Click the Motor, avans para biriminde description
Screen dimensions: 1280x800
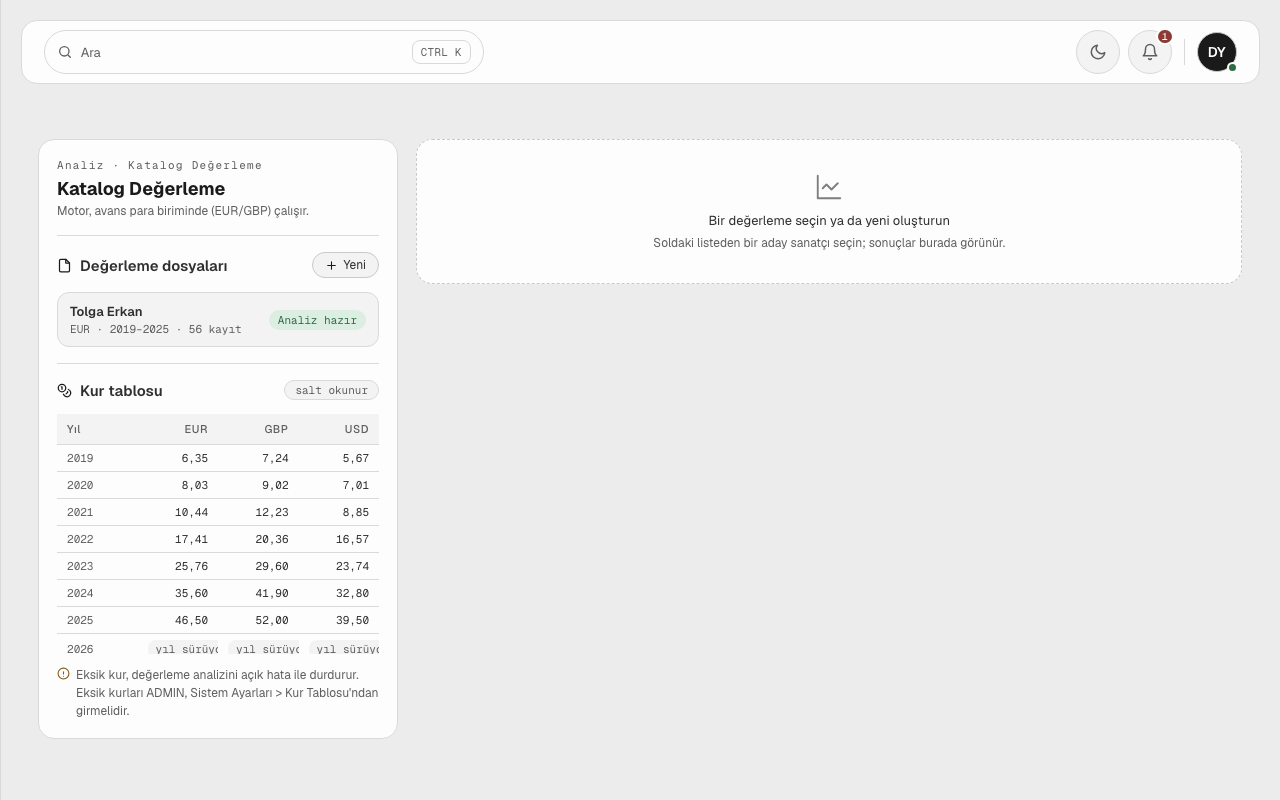coord(183,211)
